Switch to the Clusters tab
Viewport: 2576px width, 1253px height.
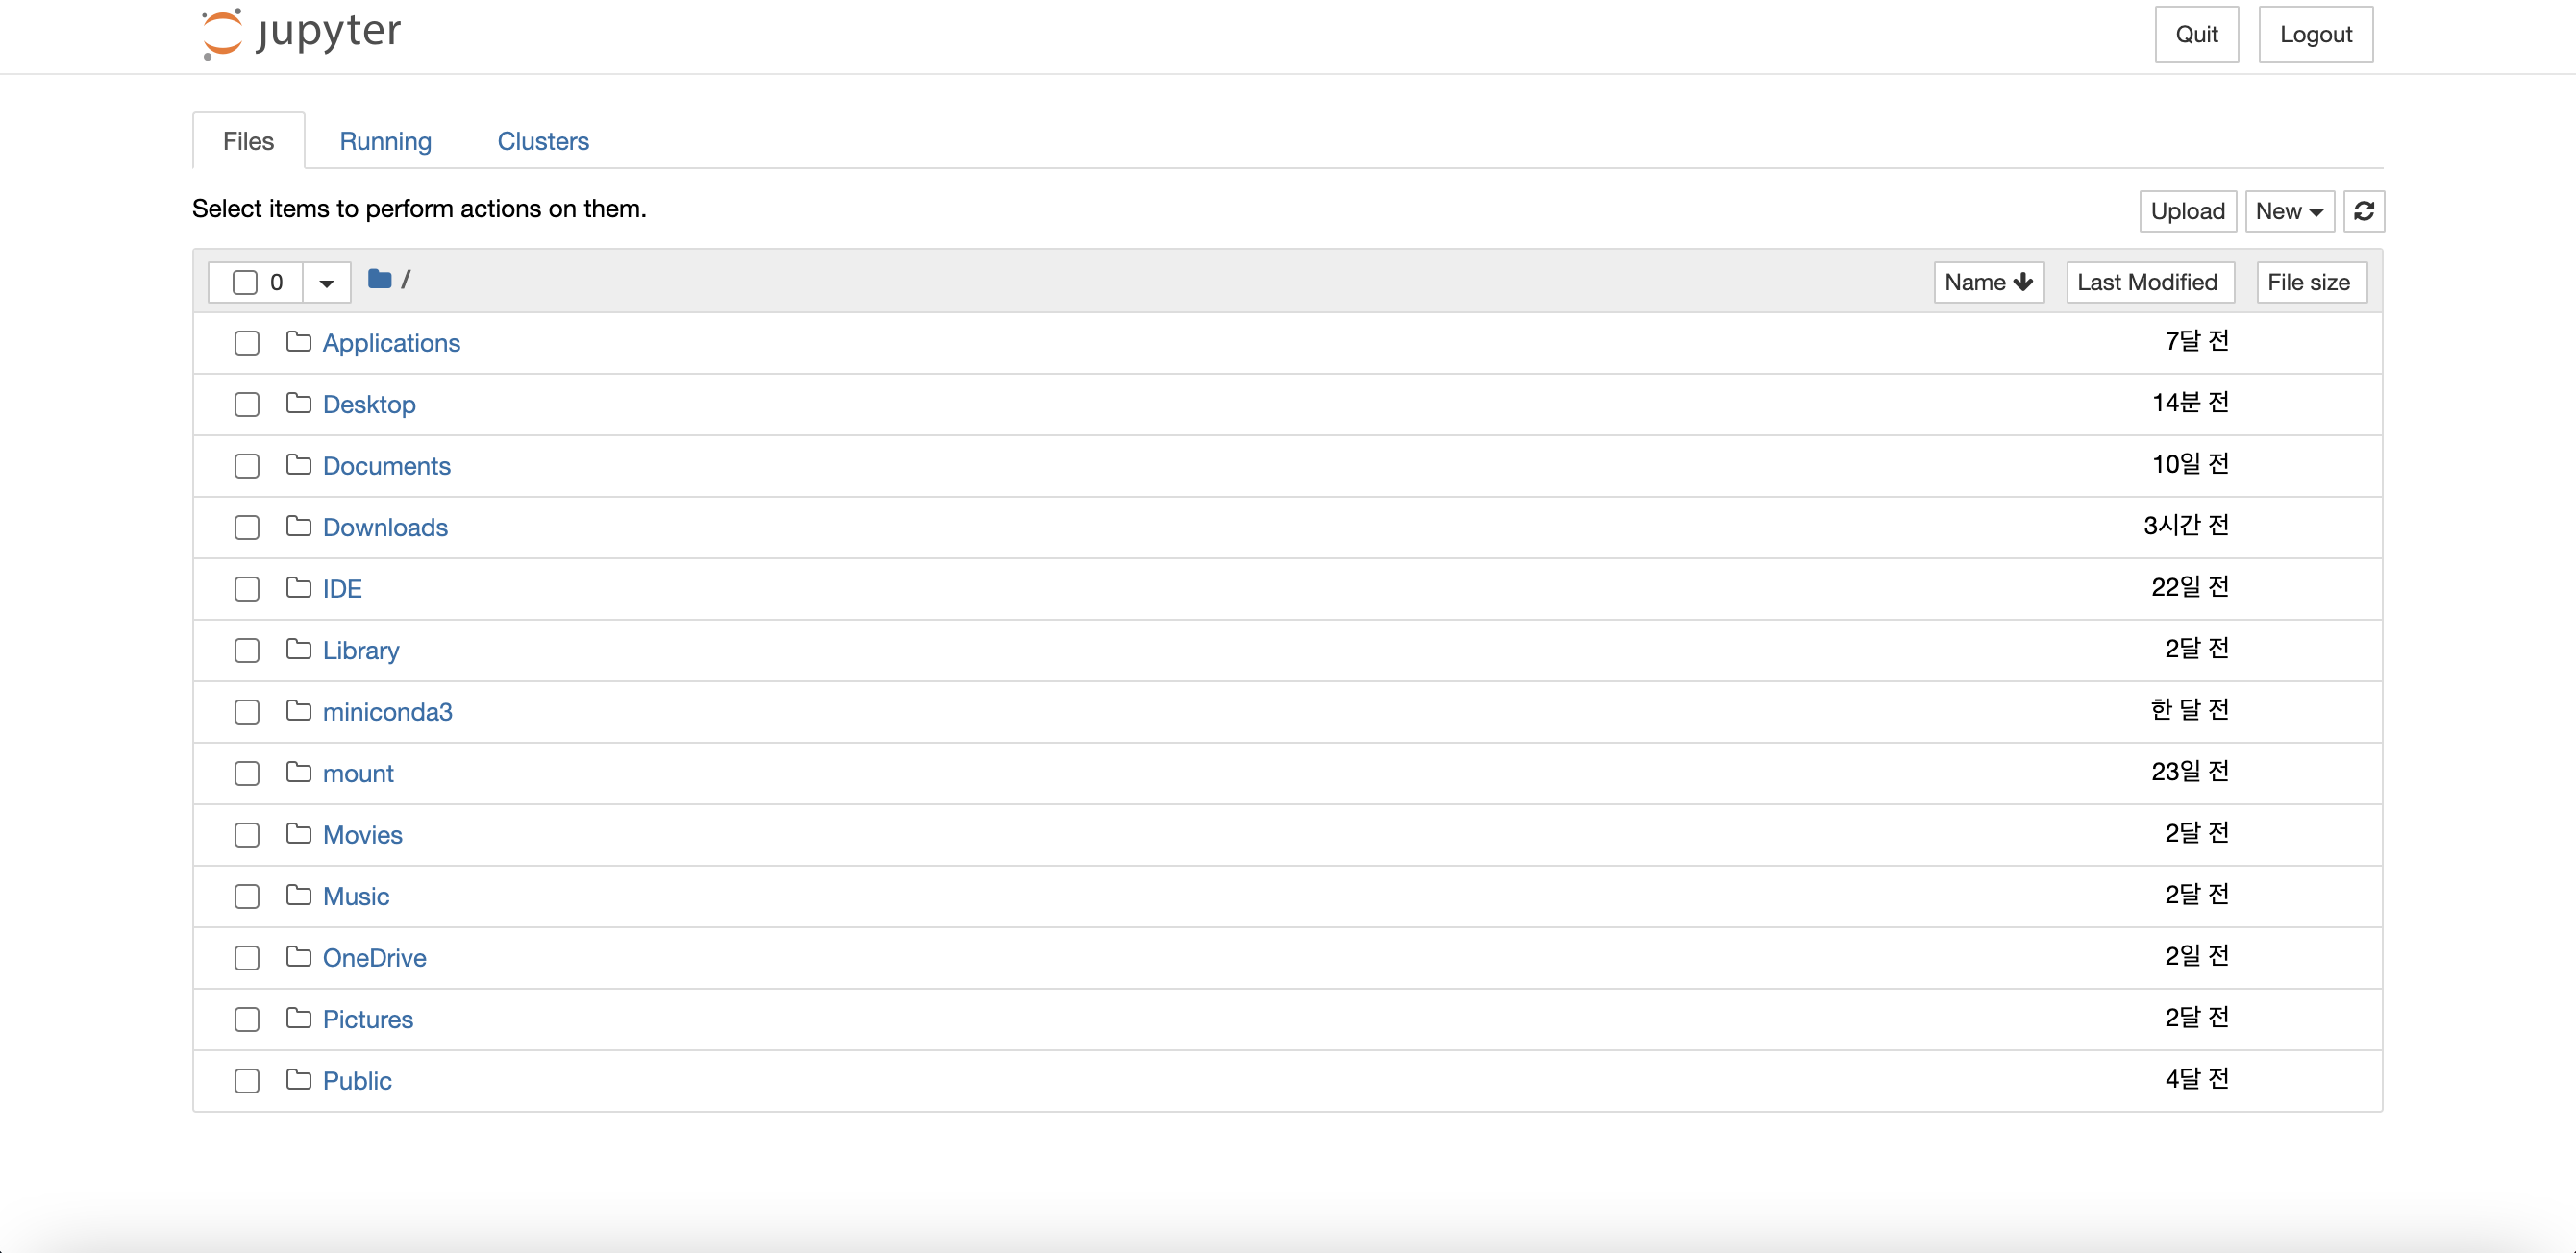coord(542,139)
